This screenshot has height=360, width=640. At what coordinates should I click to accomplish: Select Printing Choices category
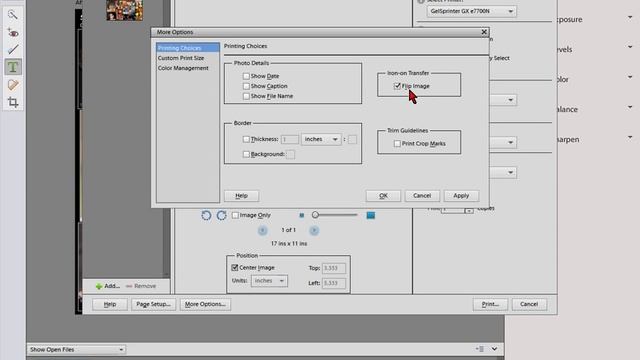tap(188, 48)
